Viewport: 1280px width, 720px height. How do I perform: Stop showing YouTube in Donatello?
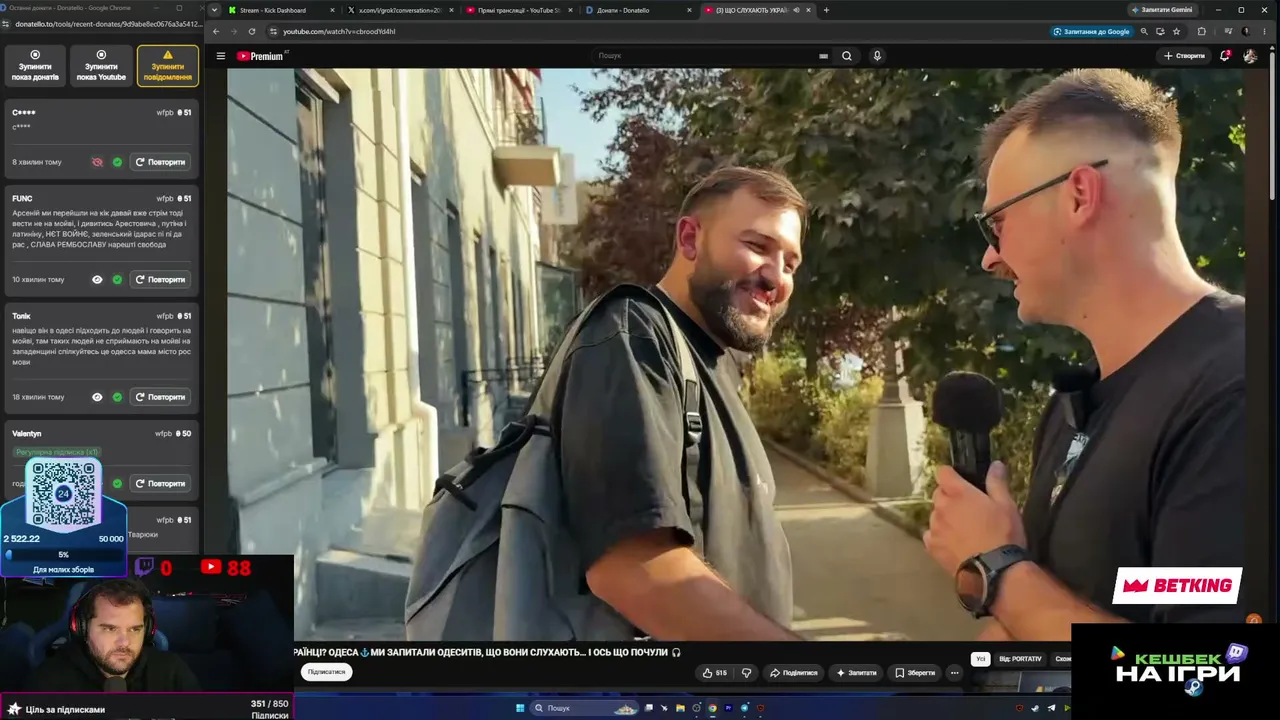[101, 66]
